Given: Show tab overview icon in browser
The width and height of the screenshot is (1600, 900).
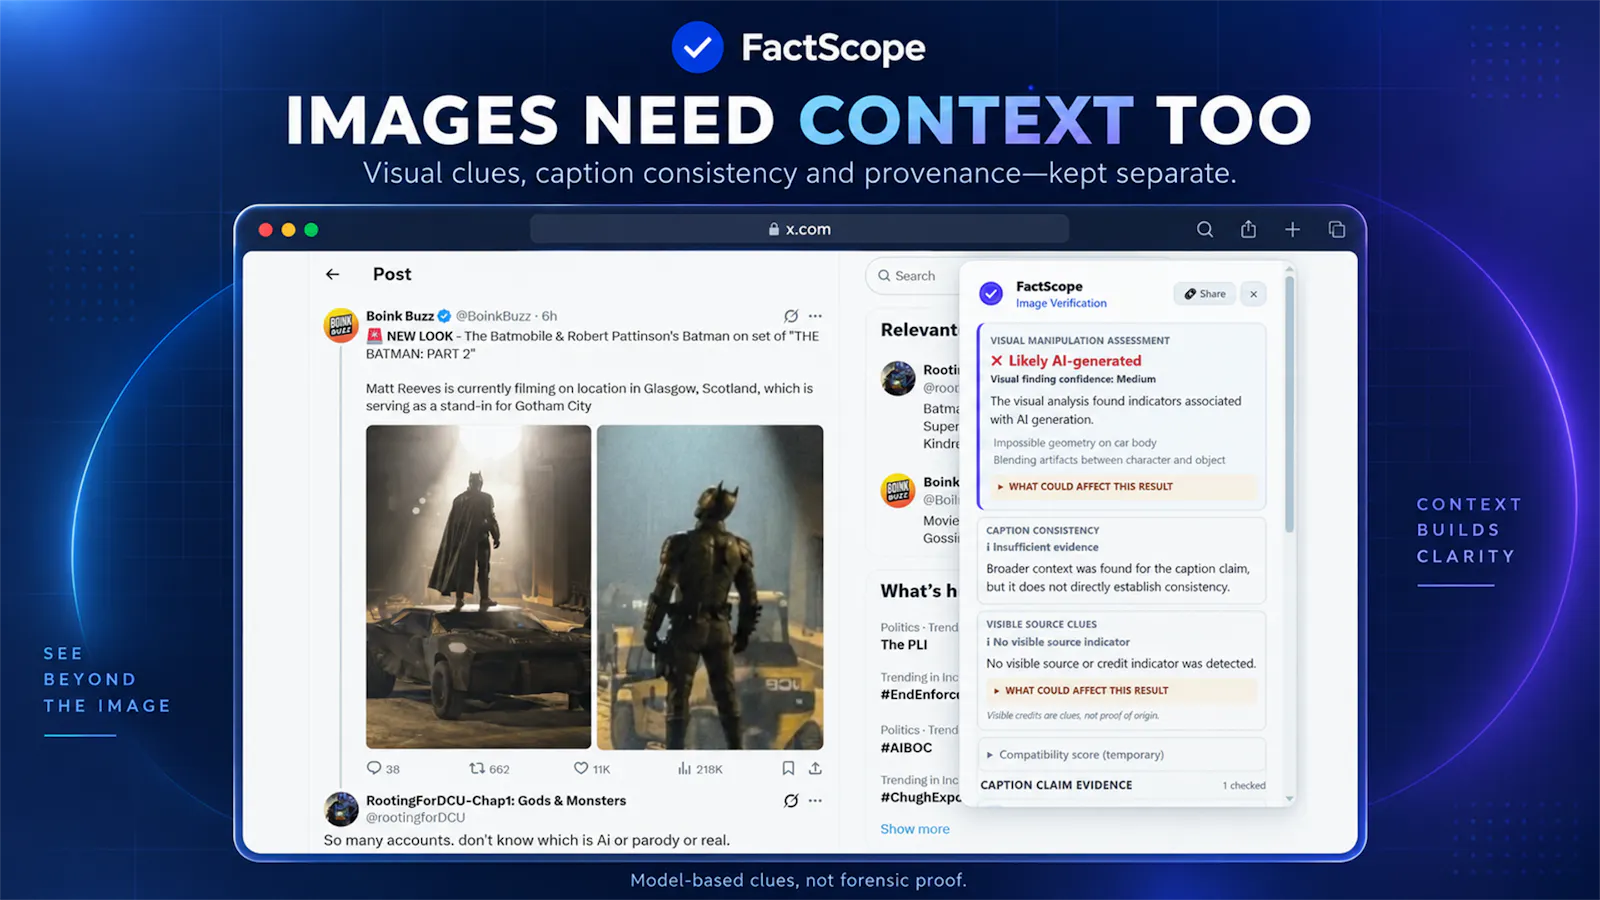Looking at the screenshot, I should tap(1337, 230).
